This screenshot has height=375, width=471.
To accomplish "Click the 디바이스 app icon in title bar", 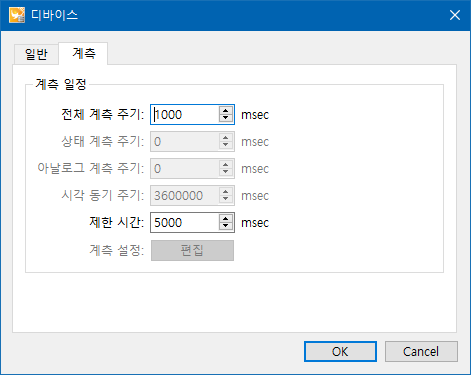I will click(17, 15).
